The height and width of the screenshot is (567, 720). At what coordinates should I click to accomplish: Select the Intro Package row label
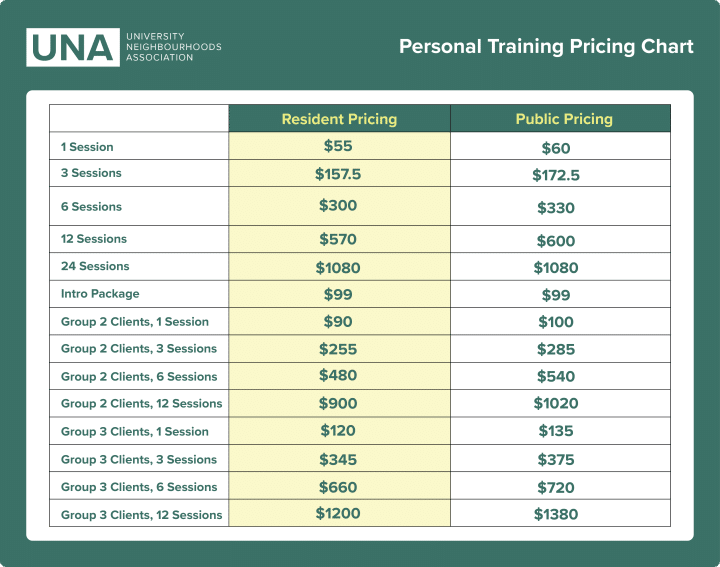coord(100,294)
